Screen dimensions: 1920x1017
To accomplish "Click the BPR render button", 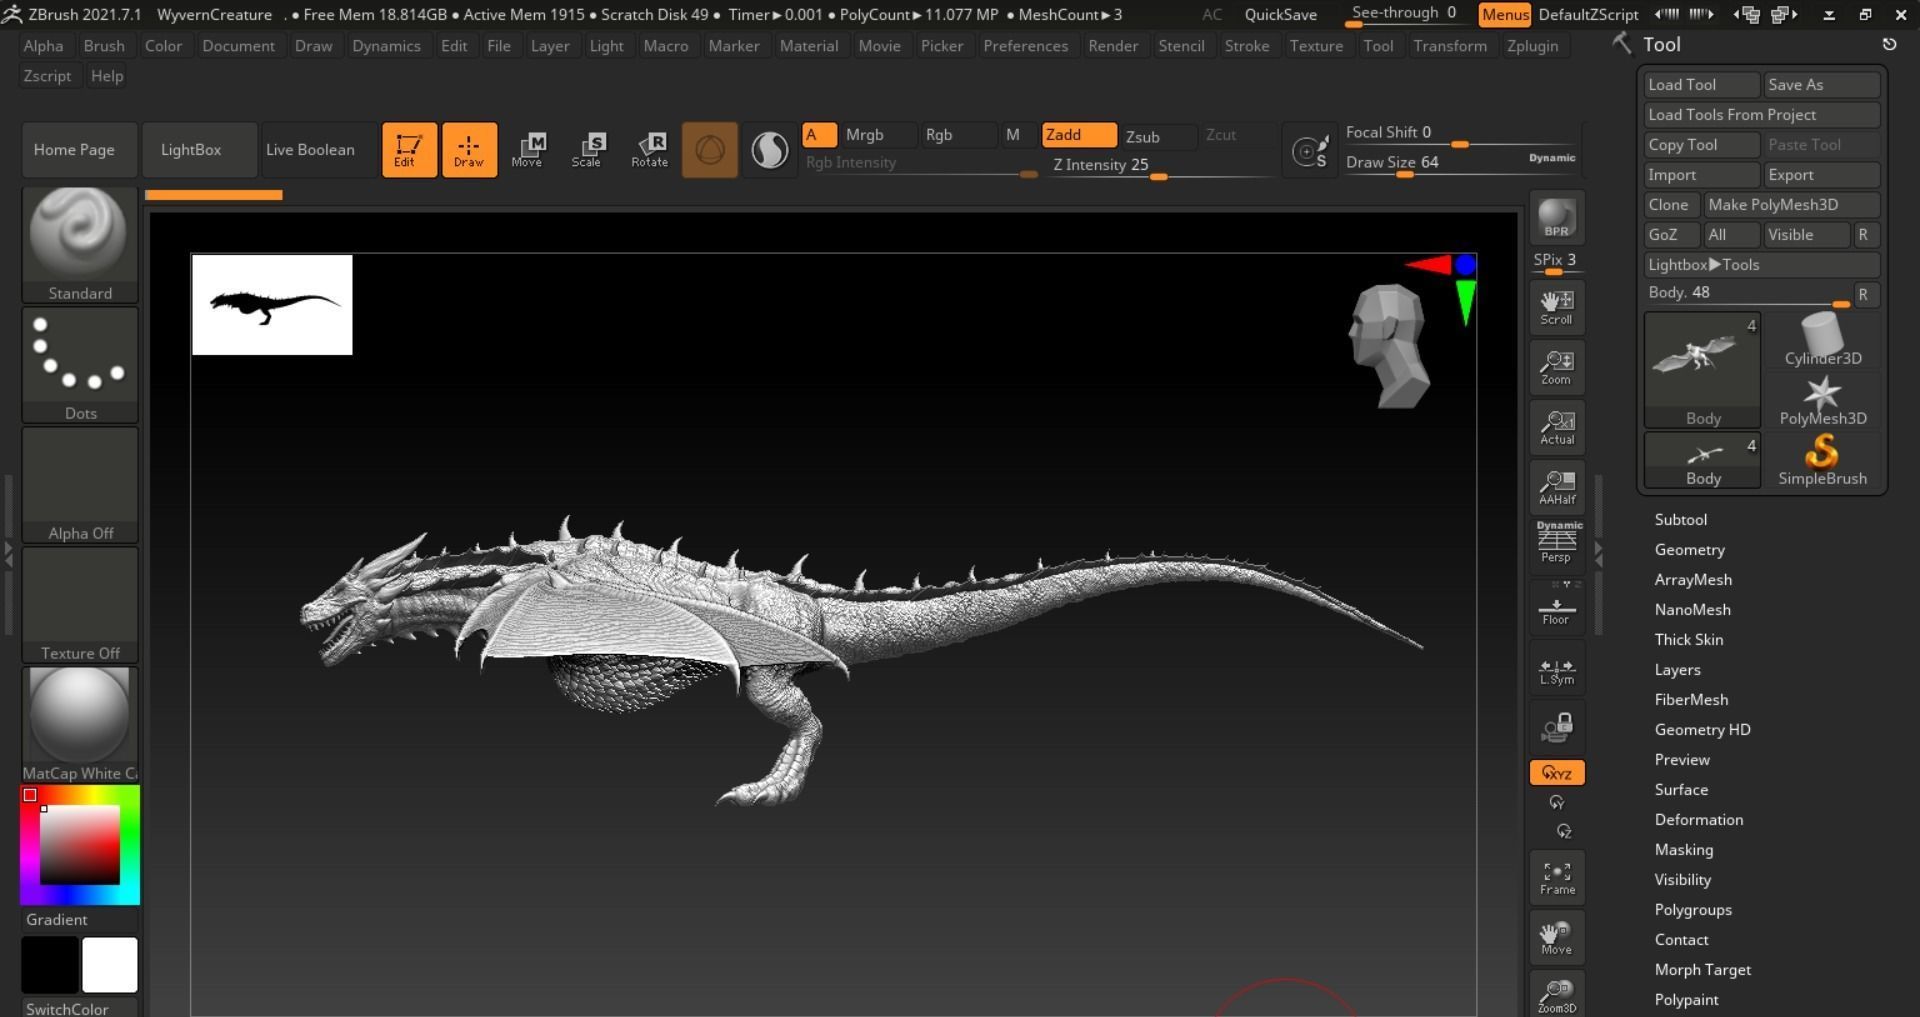I will point(1557,218).
